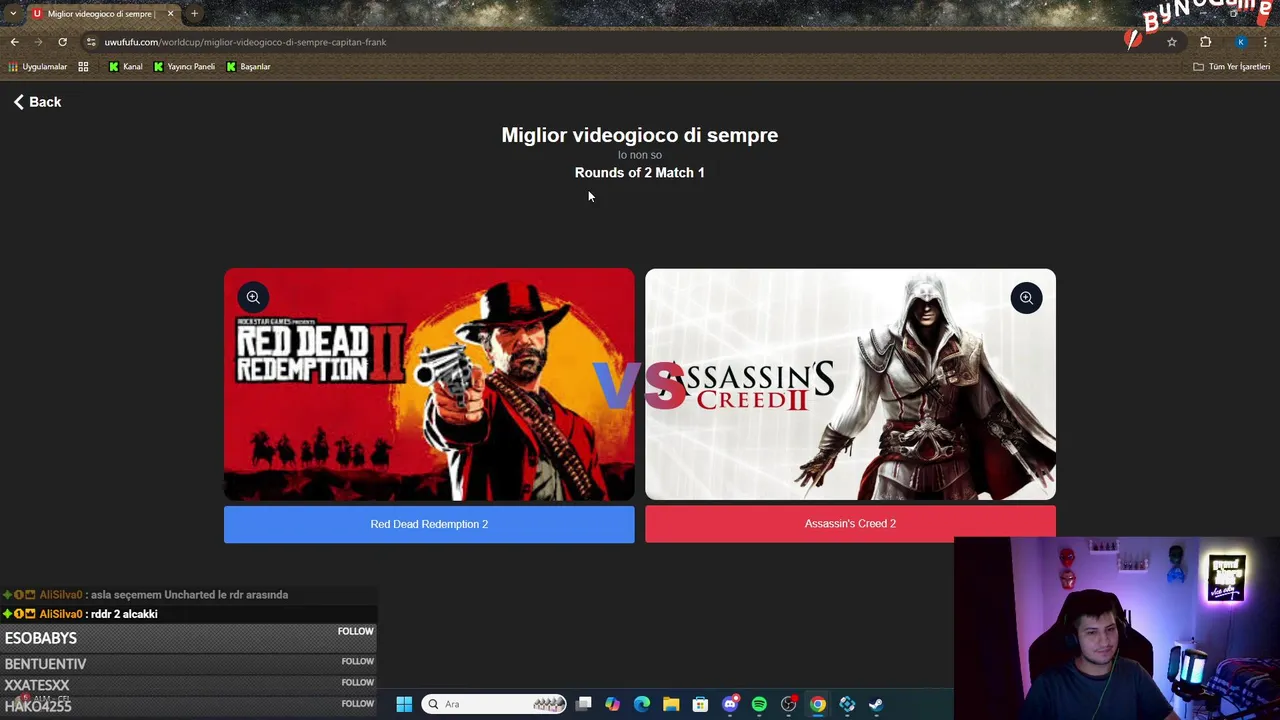Vote for Assassin's Creed 2 red button
The image size is (1280, 720).
pyautogui.click(x=850, y=524)
